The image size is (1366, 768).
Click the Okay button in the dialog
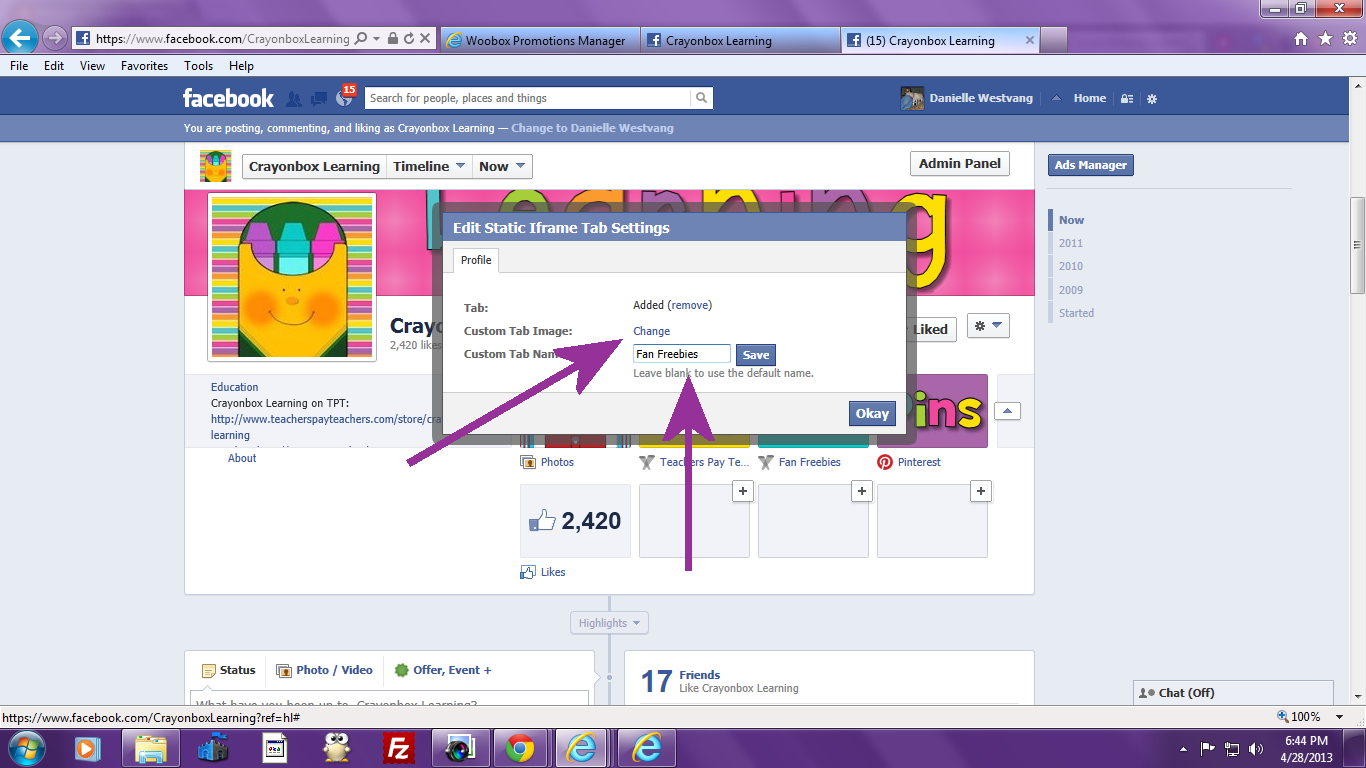pos(872,414)
